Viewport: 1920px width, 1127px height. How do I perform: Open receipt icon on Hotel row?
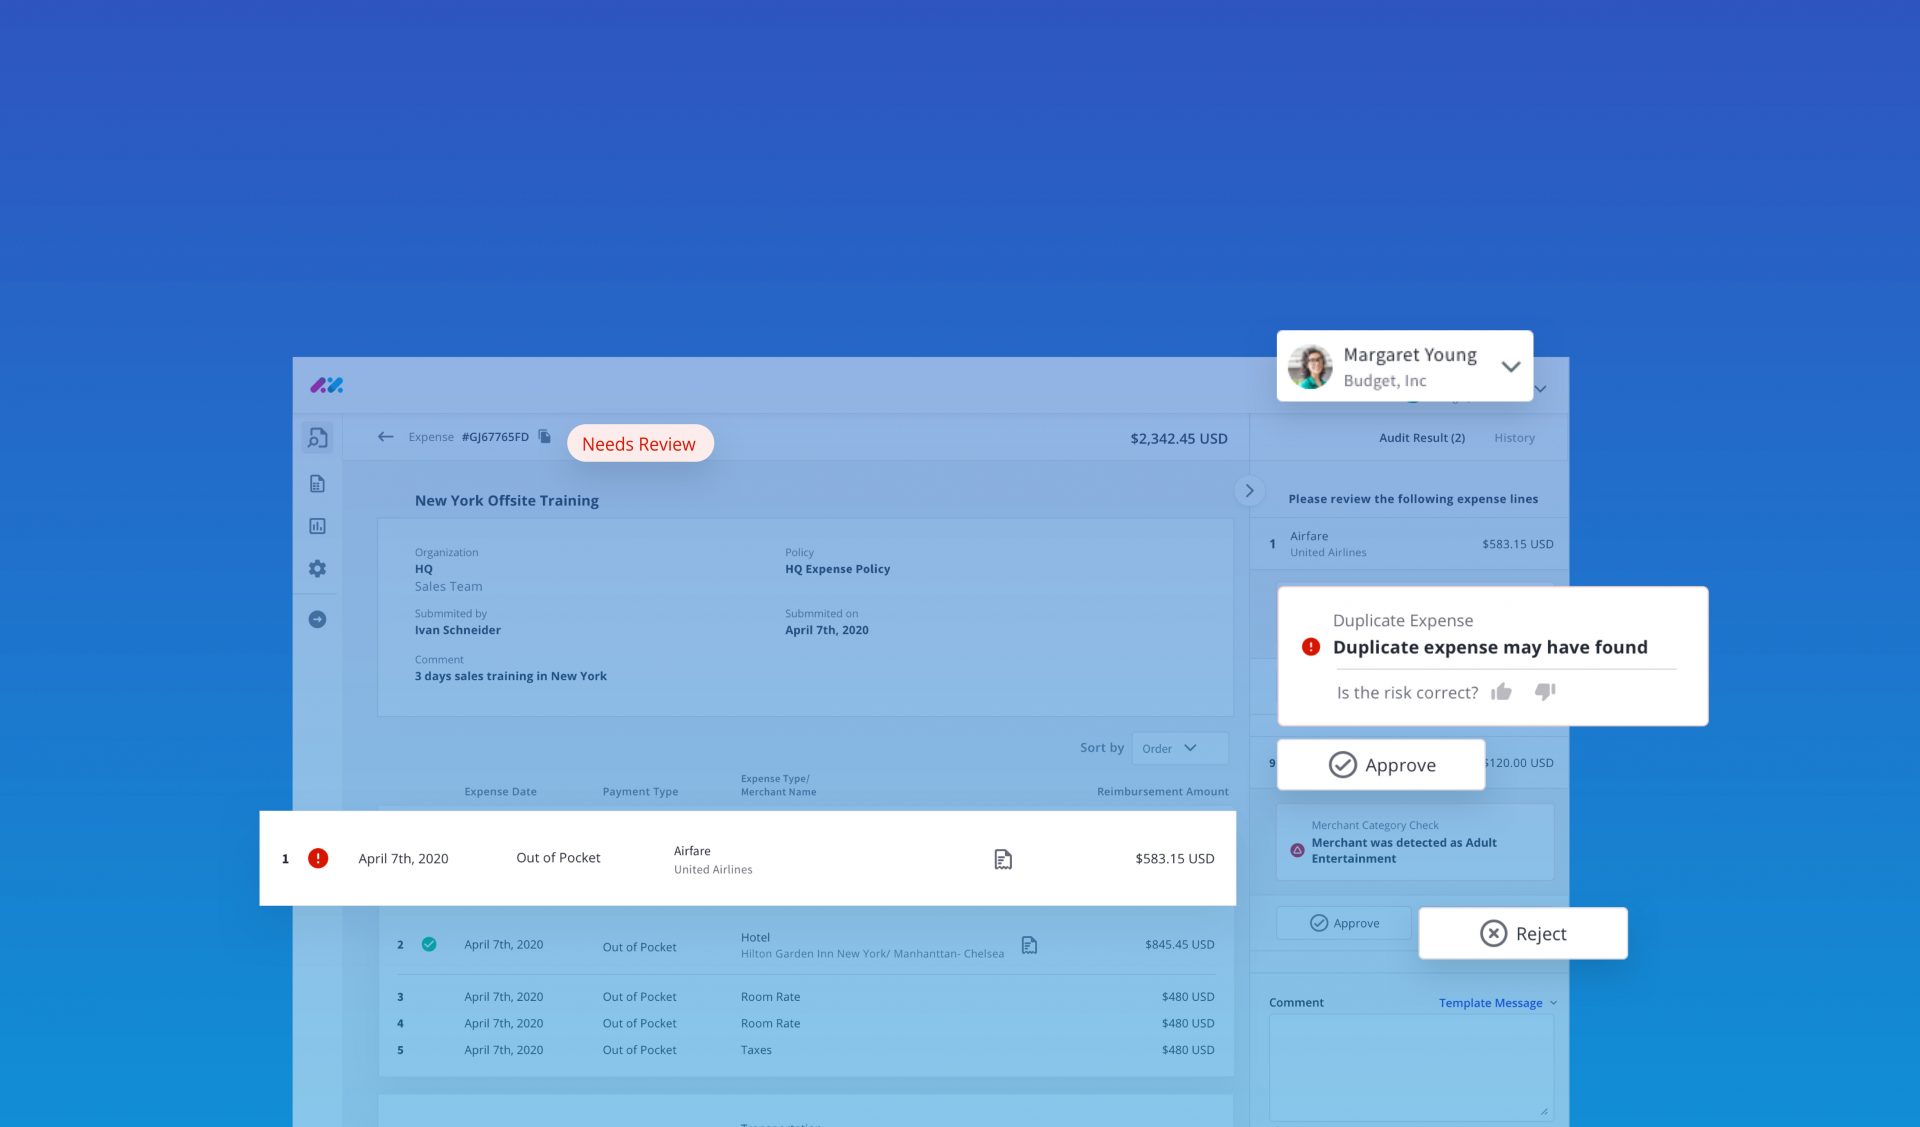1029,945
